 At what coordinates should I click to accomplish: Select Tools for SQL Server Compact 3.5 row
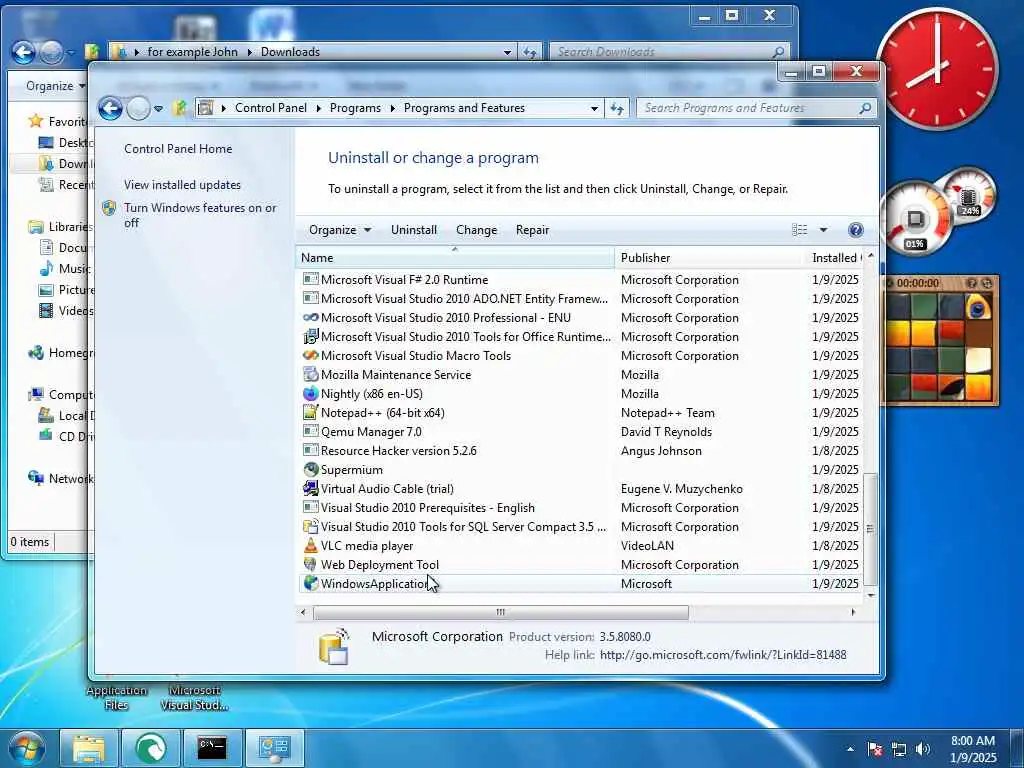coord(581,526)
